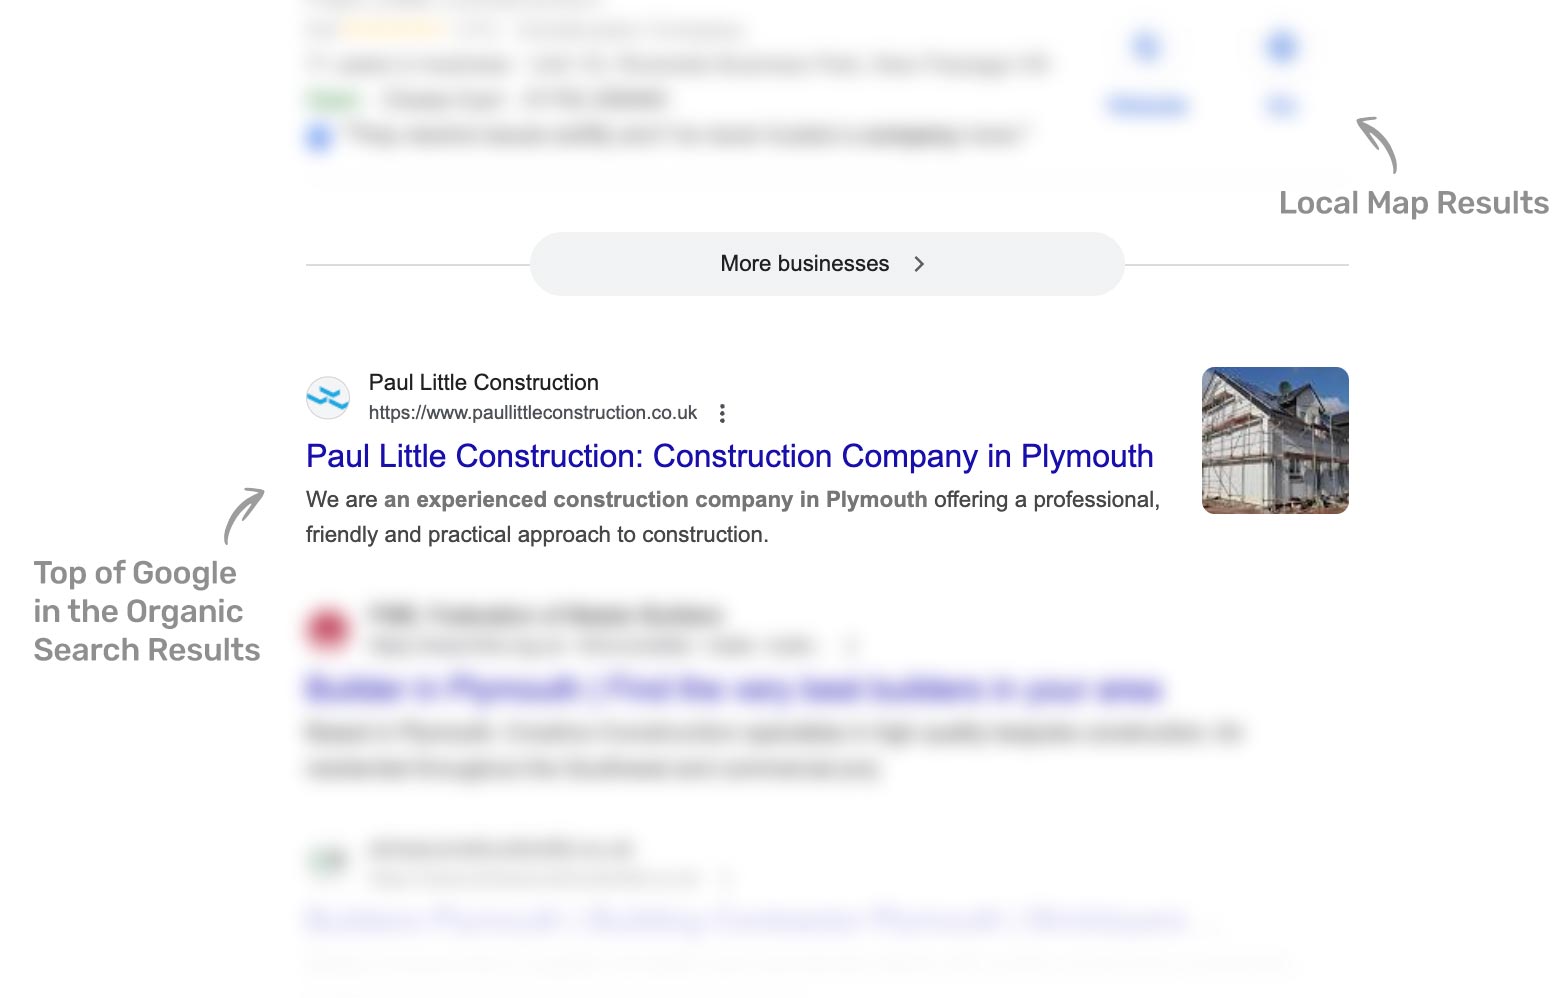Click the scaffolded house thumbnail image
The height and width of the screenshot is (998, 1560).
pyautogui.click(x=1274, y=440)
